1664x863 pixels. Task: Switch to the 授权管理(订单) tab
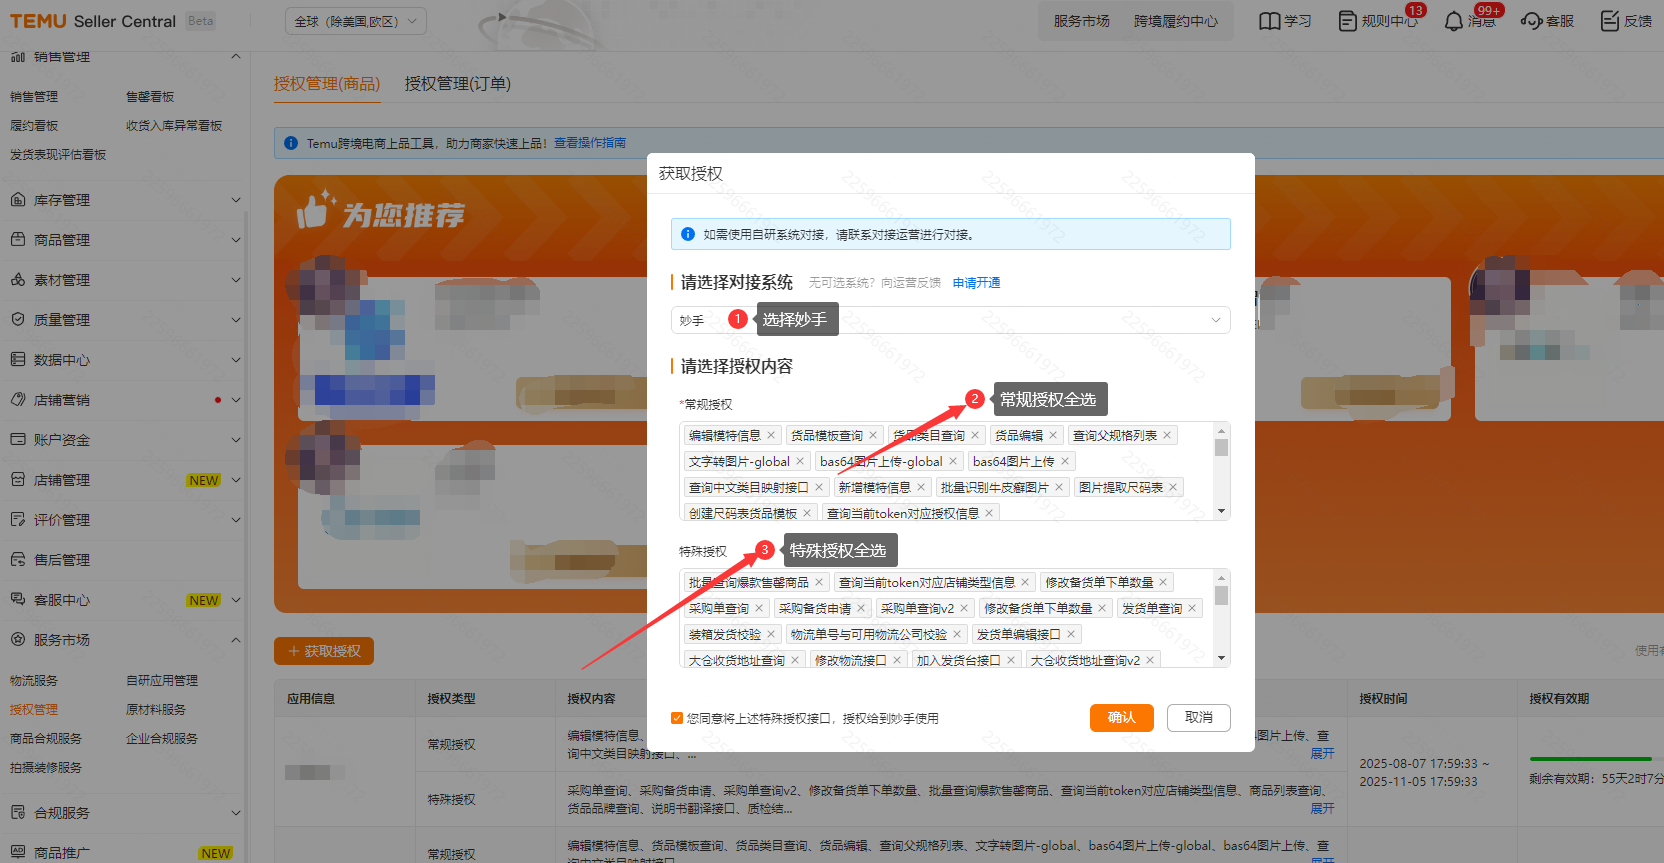[x=457, y=84]
